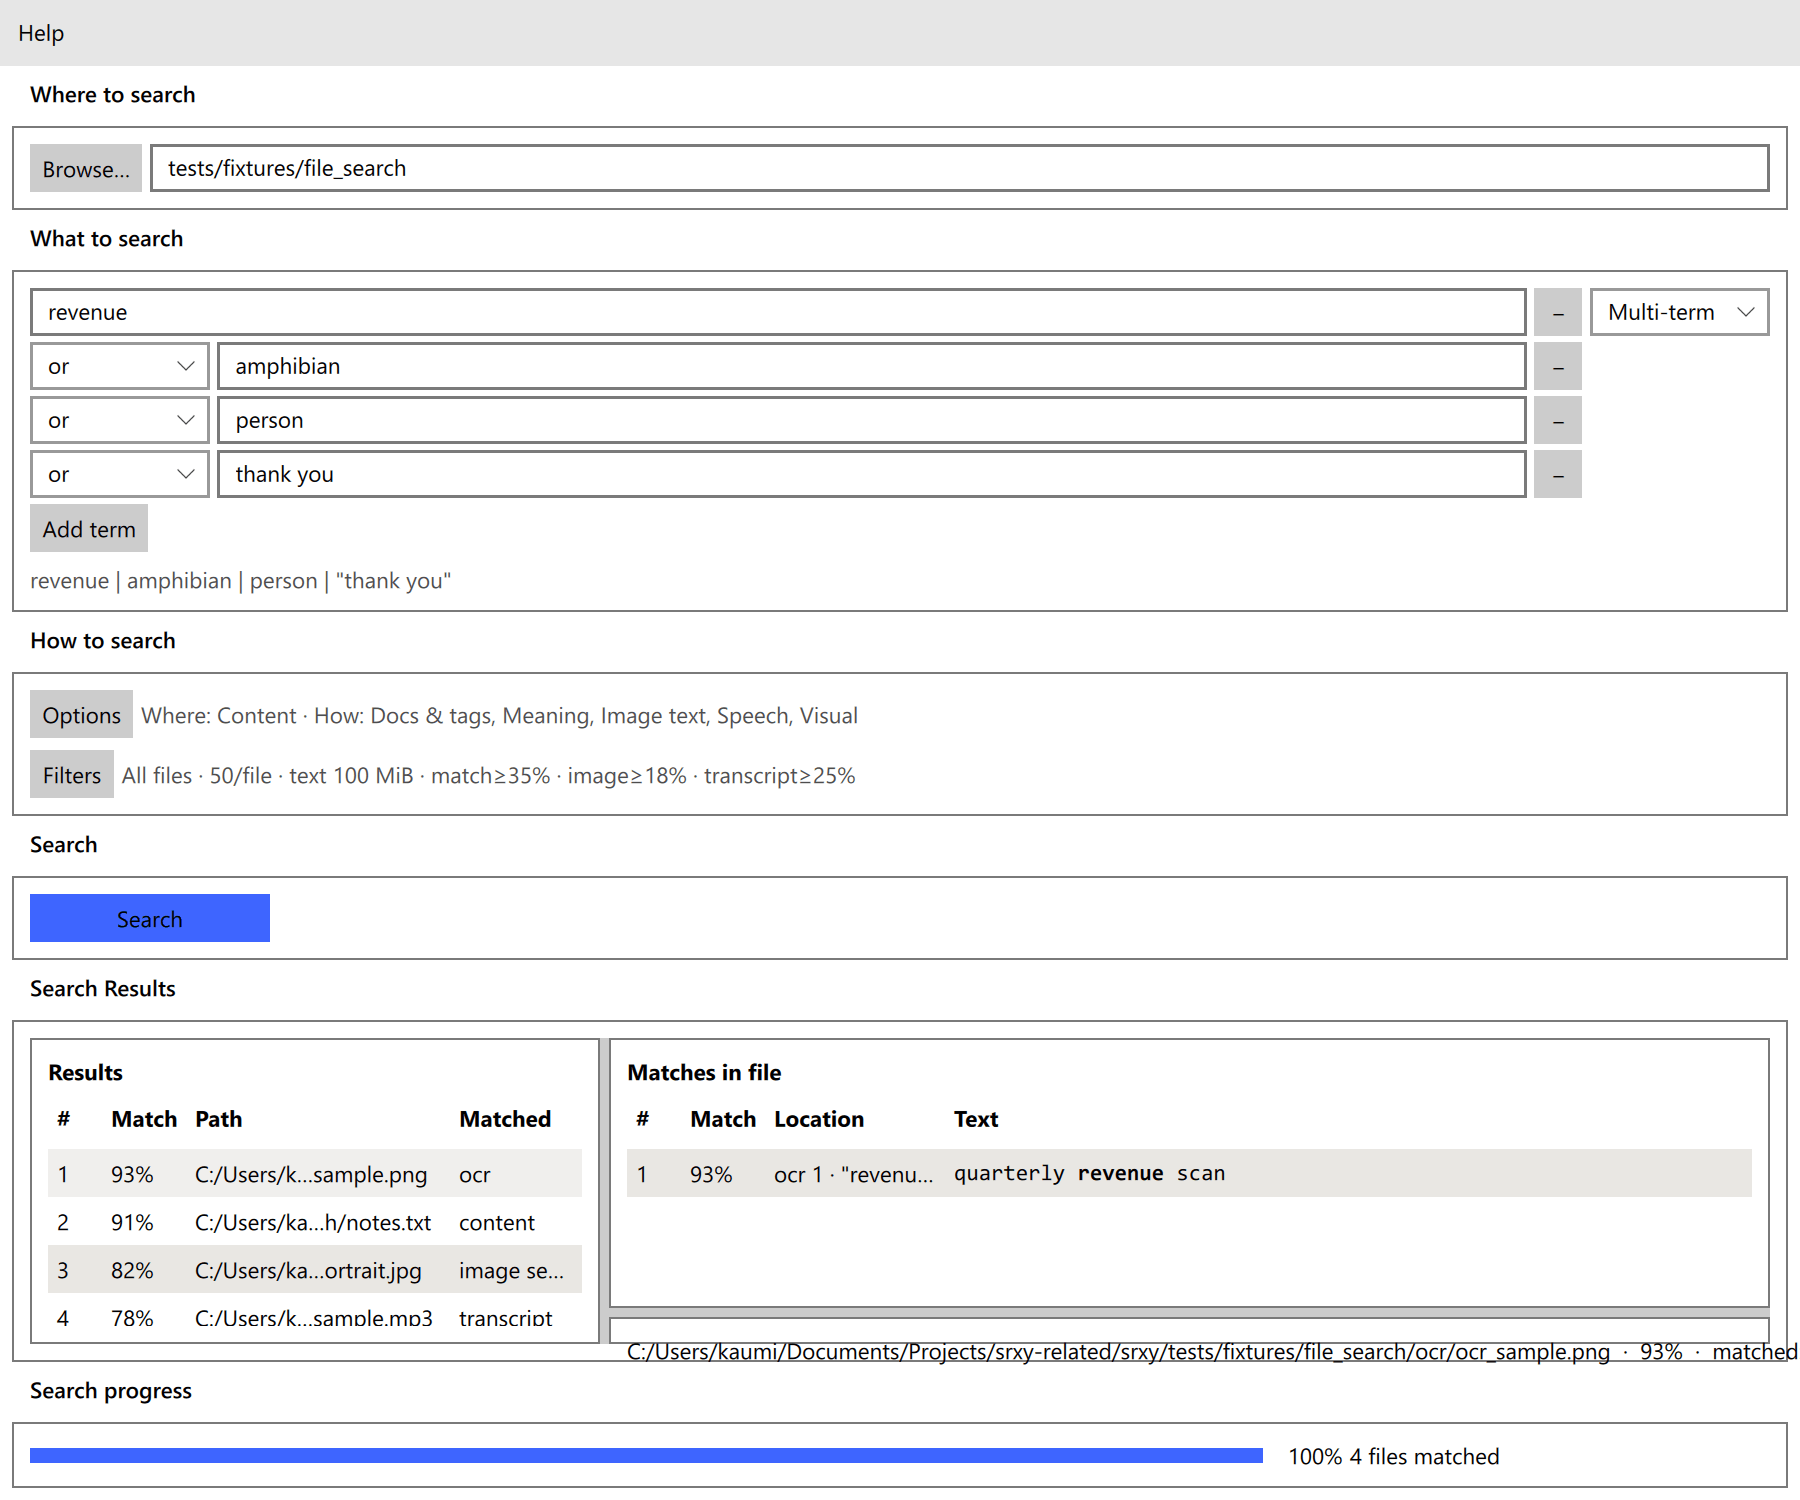The height and width of the screenshot is (1500, 1800).
Task: Select result row 2 notes.txt
Action: (x=315, y=1222)
